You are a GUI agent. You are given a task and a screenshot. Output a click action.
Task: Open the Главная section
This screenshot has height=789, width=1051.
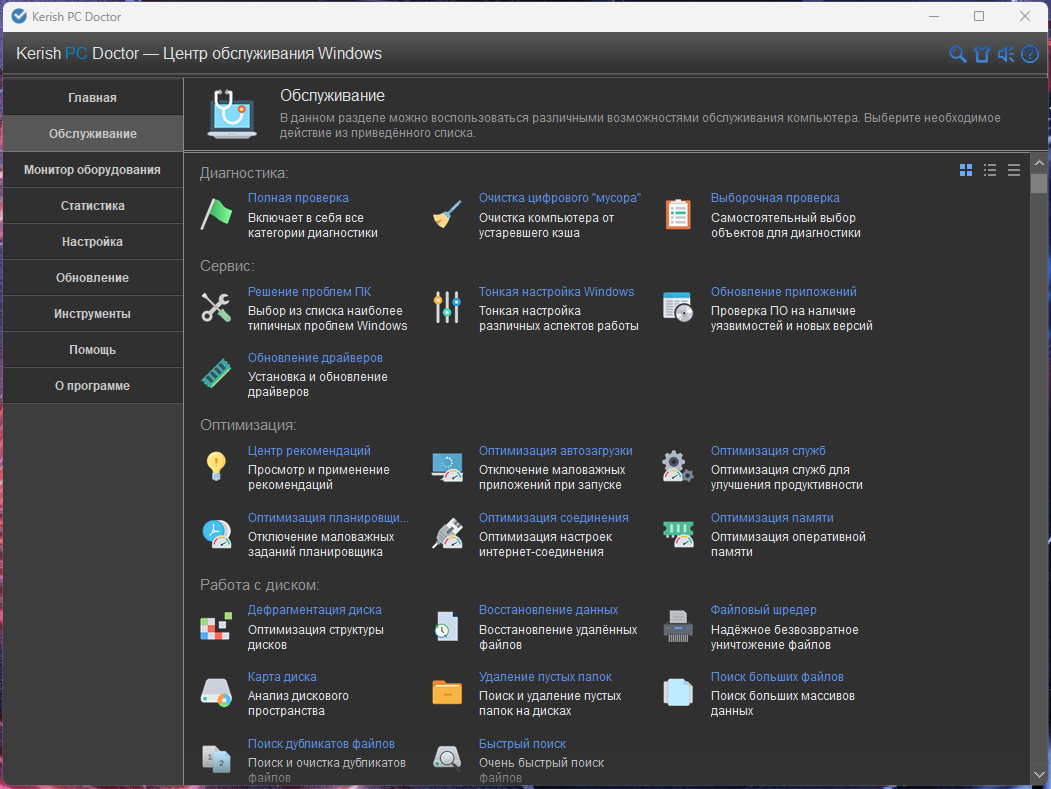tap(92, 97)
